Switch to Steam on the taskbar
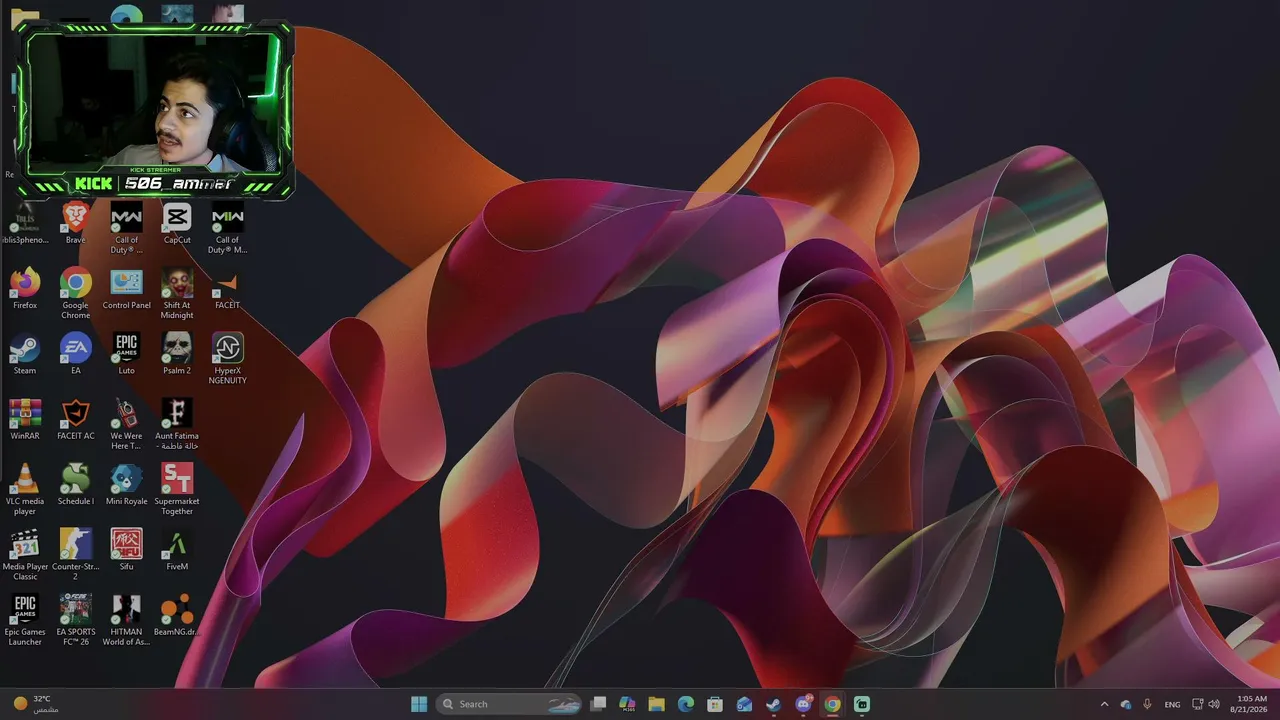 (x=773, y=704)
